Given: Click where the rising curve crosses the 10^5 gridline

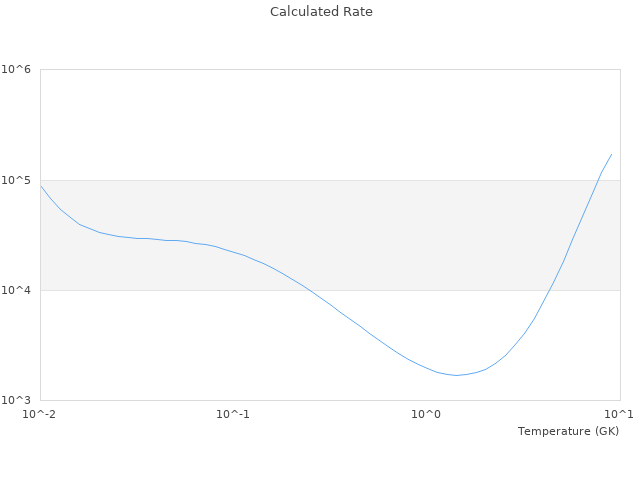Looking at the screenshot, I should pyautogui.click(x=595, y=180).
